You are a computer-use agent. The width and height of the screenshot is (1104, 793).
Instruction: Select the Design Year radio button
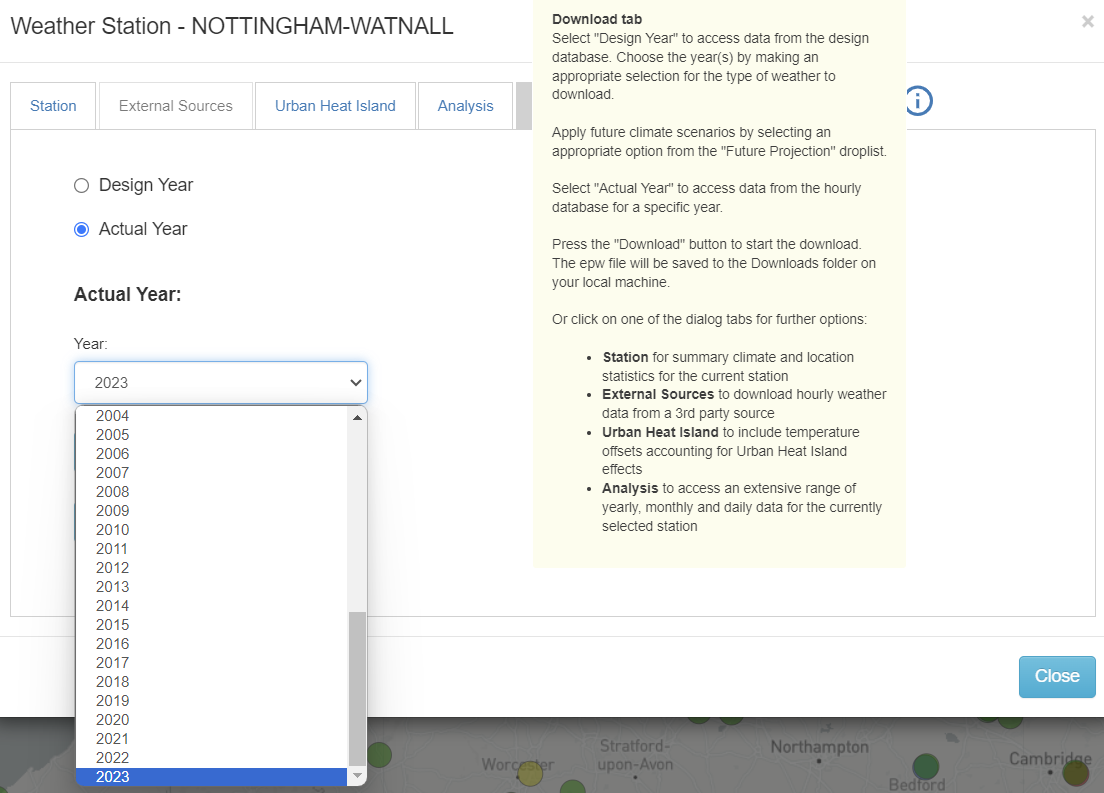coord(82,185)
